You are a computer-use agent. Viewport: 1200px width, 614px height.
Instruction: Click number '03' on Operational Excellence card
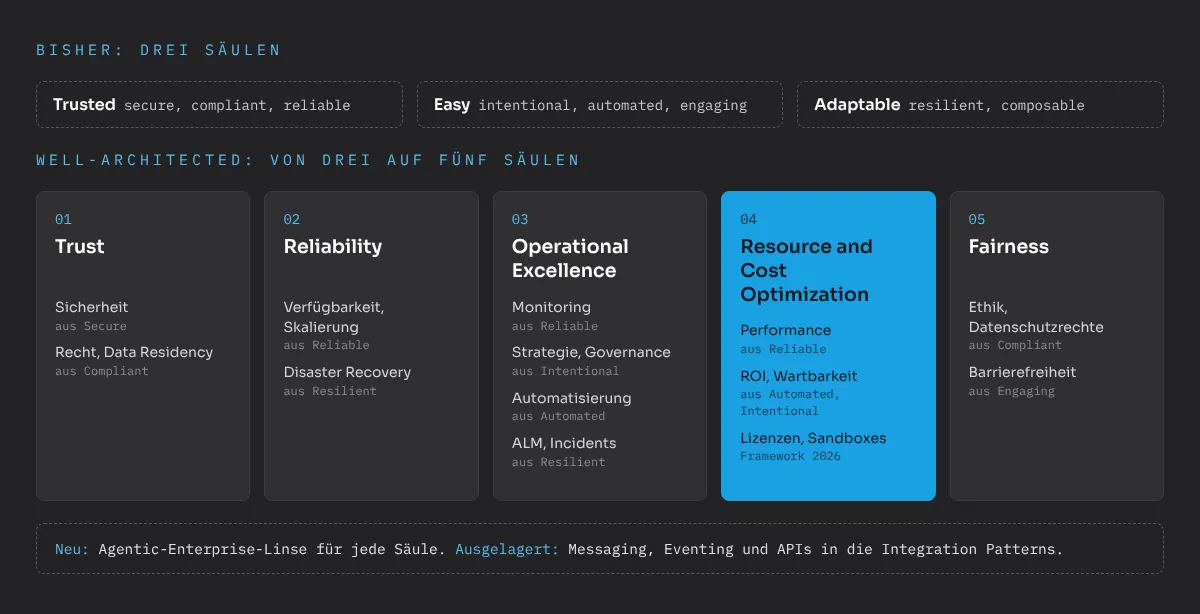tap(520, 219)
